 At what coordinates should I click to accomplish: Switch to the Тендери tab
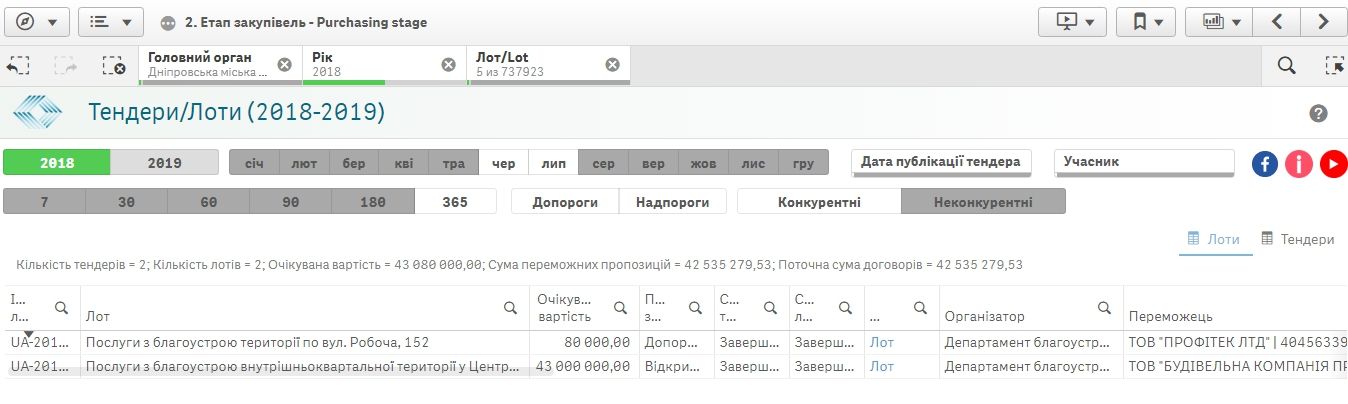coord(1298,239)
